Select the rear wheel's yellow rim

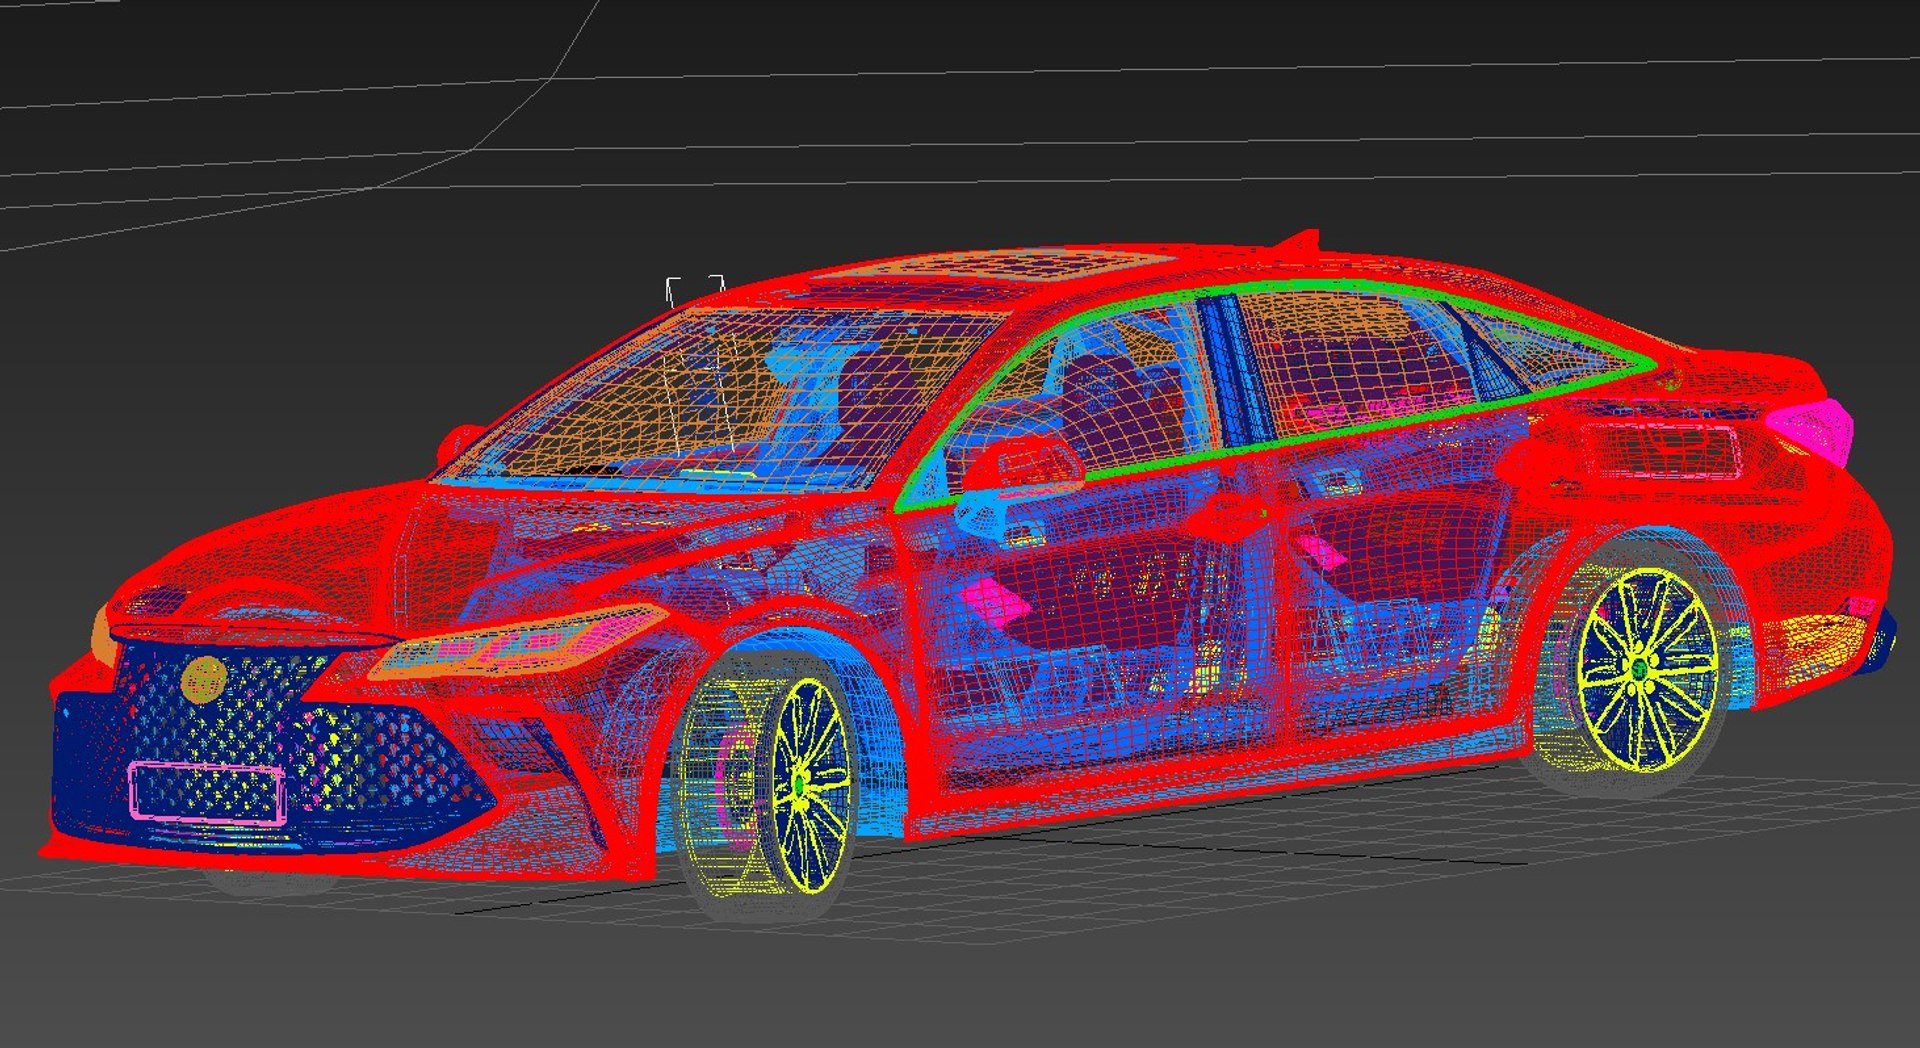click(x=1647, y=669)
